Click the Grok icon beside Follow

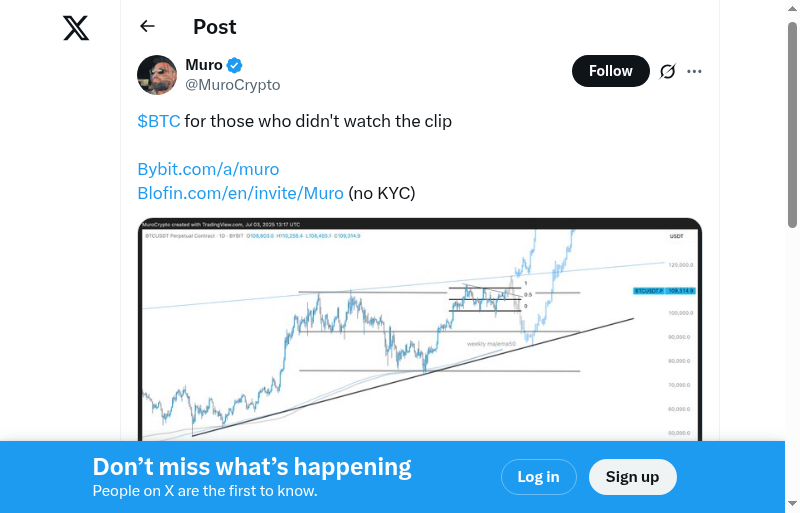tap(668, 71)
